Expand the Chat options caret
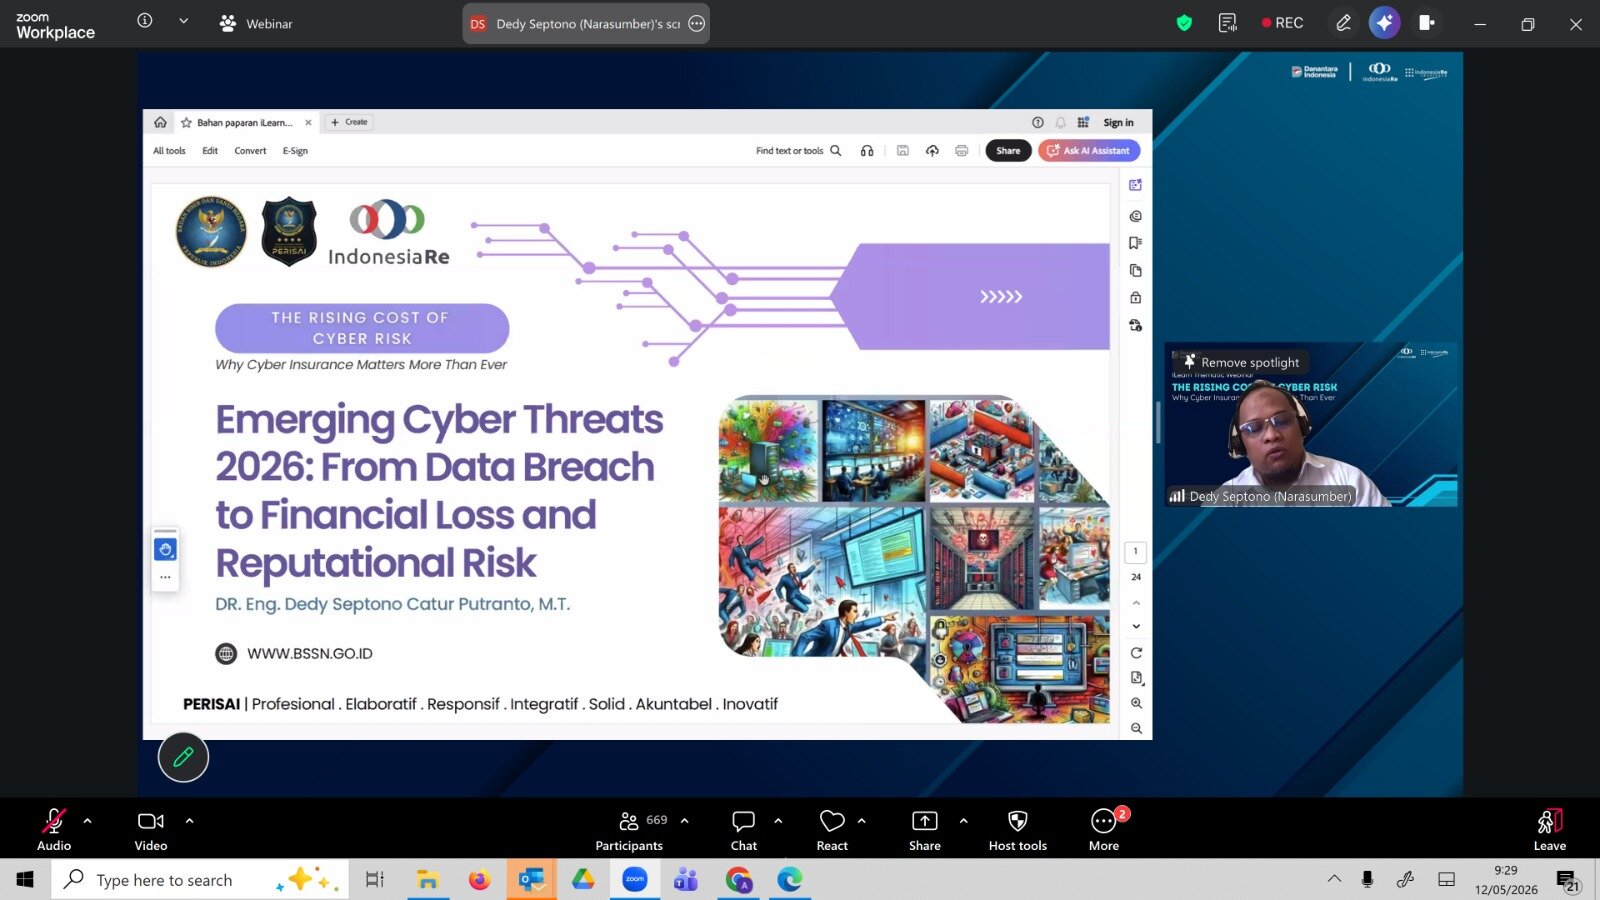The image size is (1600, 900). pos(778,821)
